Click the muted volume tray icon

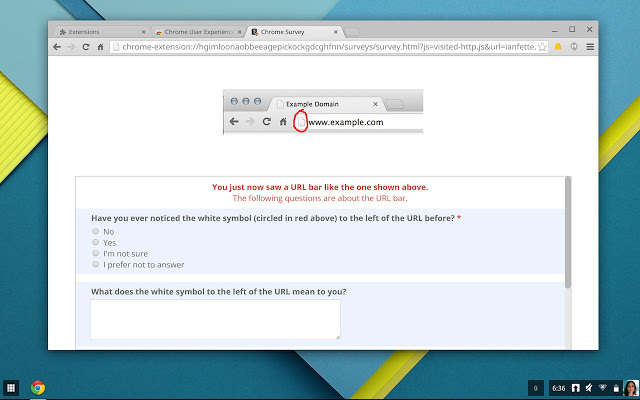(589, 388)
